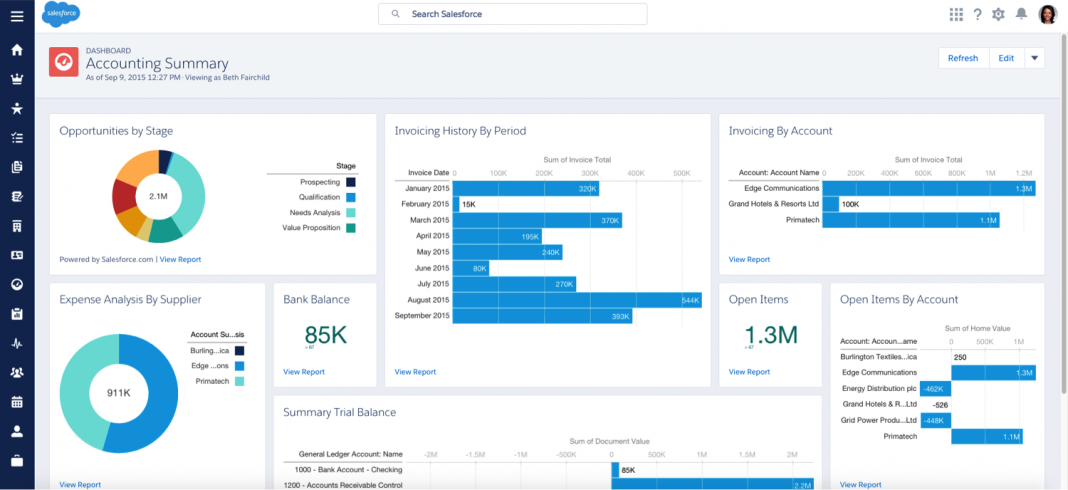Click Burling...ica legend swatch
The width and height of the screenshot is (1068, 490).
point(240,351)
